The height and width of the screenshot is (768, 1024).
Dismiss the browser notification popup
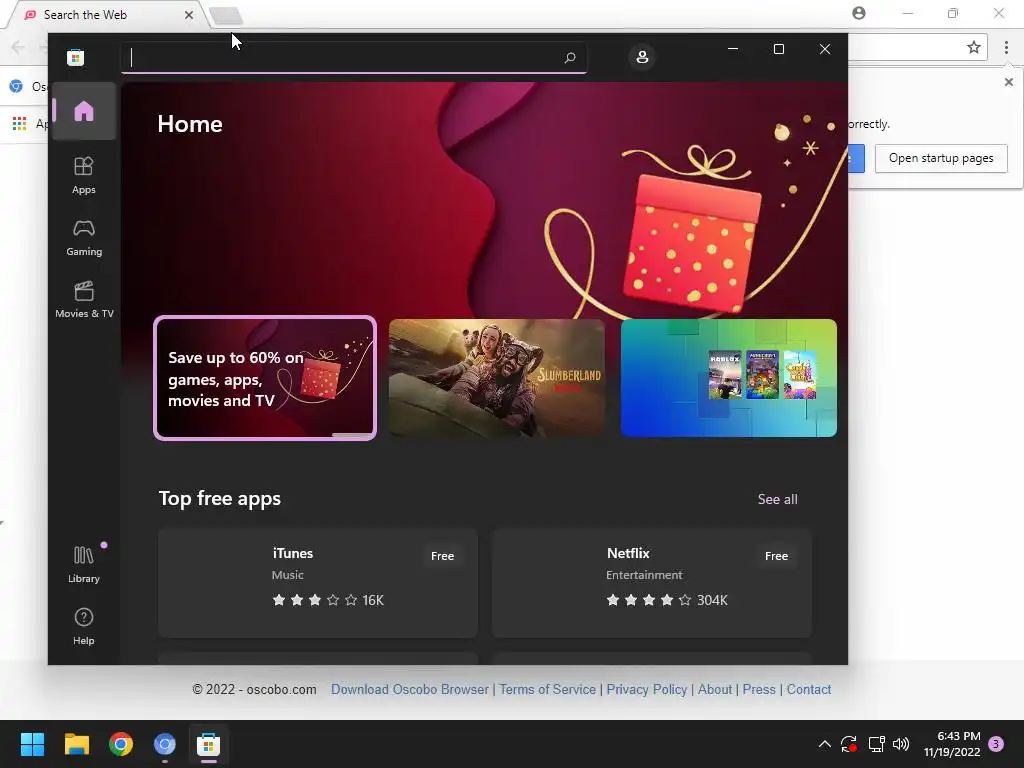tap(1008, 82)
